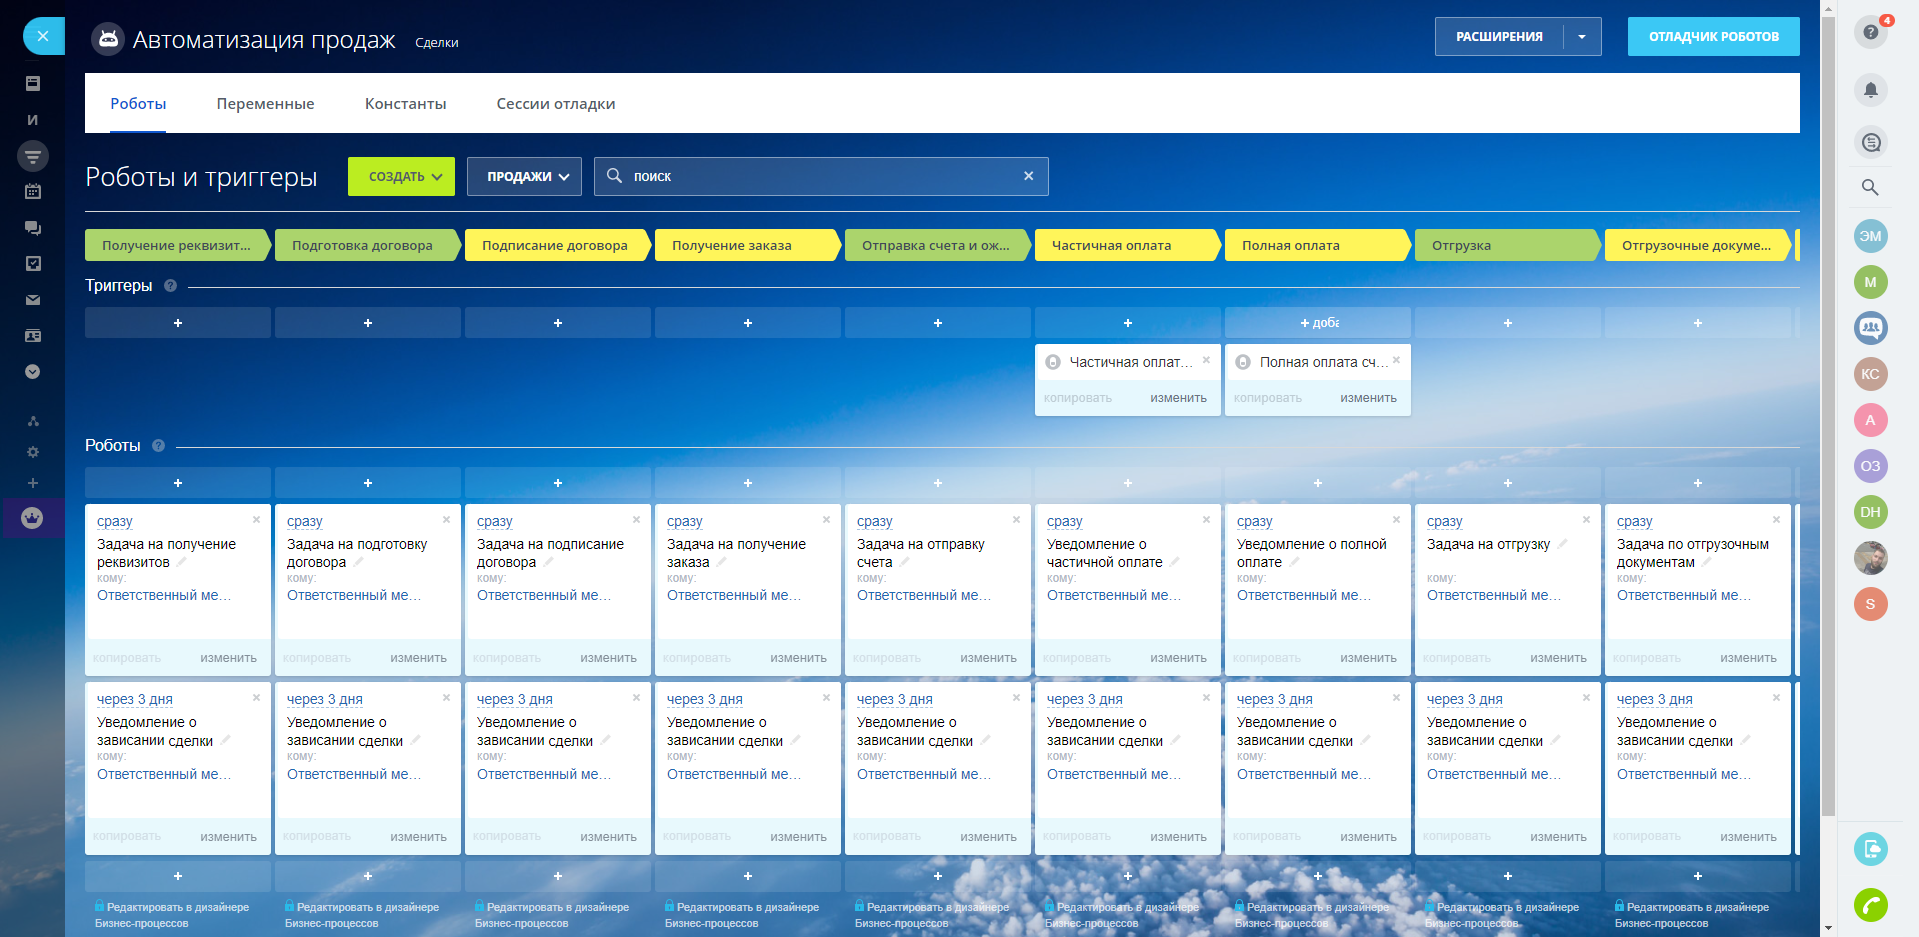Click изменить on Полная оплата trigger
The height and width of the screenshot is (937, 1919).
tap(1368, 398)
